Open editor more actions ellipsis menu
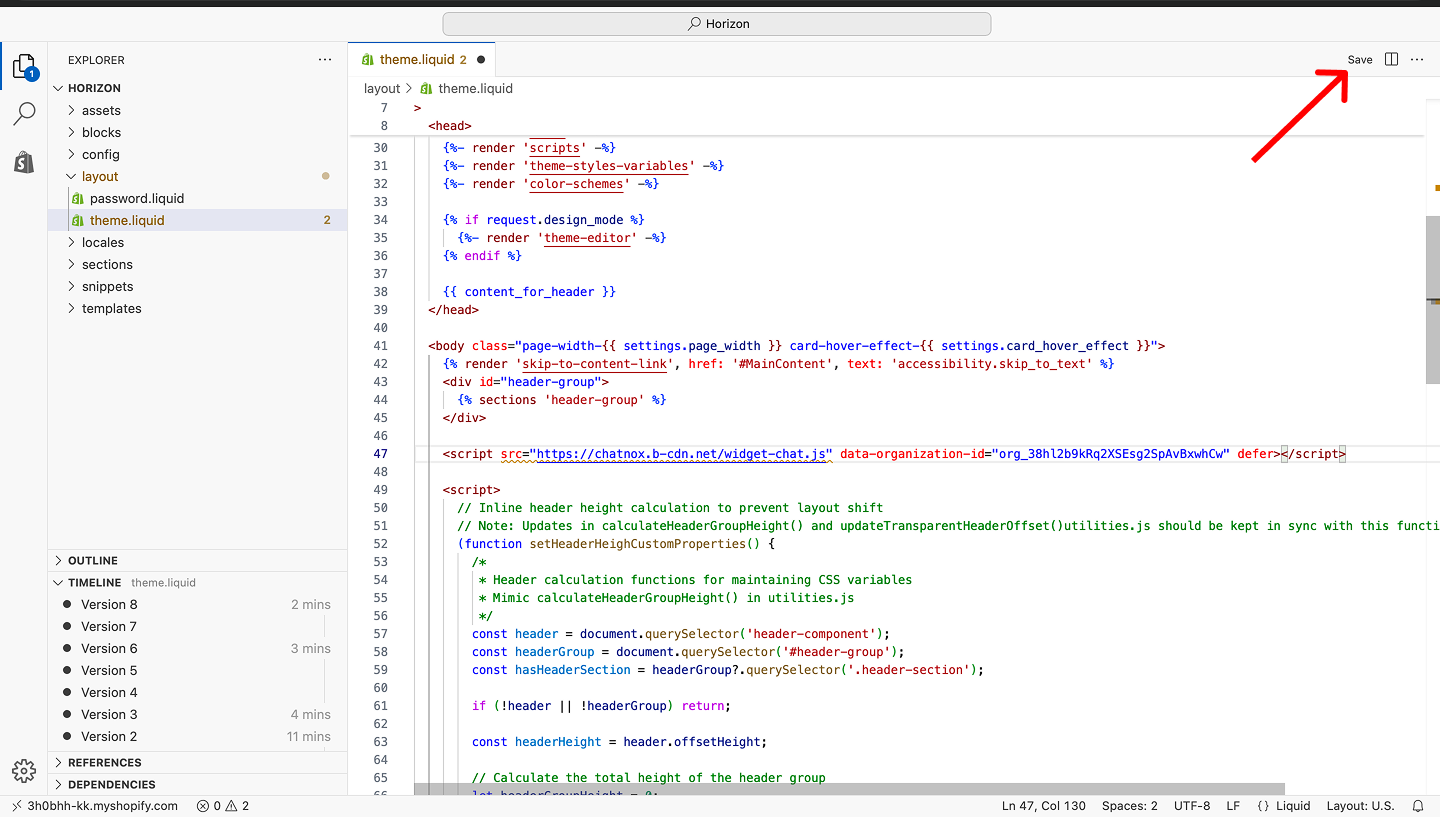The height and width of the screenshot is (817, 1440). (1417, 60)
